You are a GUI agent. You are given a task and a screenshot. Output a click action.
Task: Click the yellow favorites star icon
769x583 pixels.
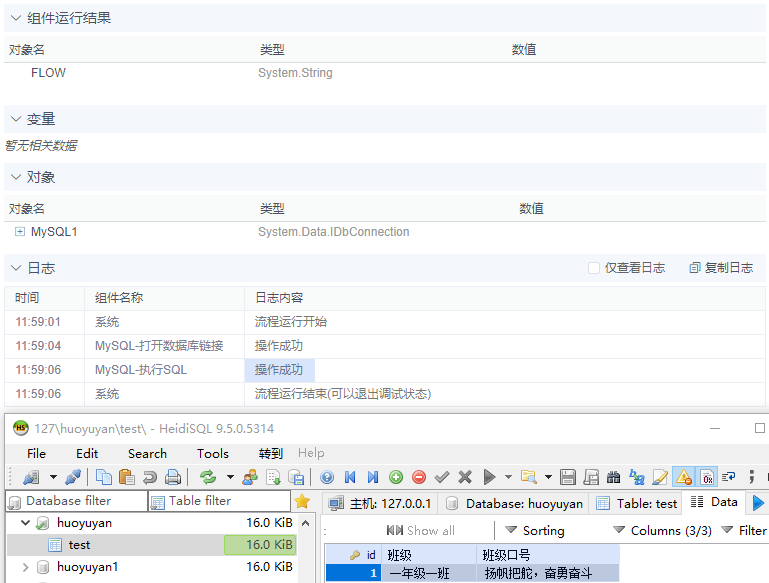(303, 501)
